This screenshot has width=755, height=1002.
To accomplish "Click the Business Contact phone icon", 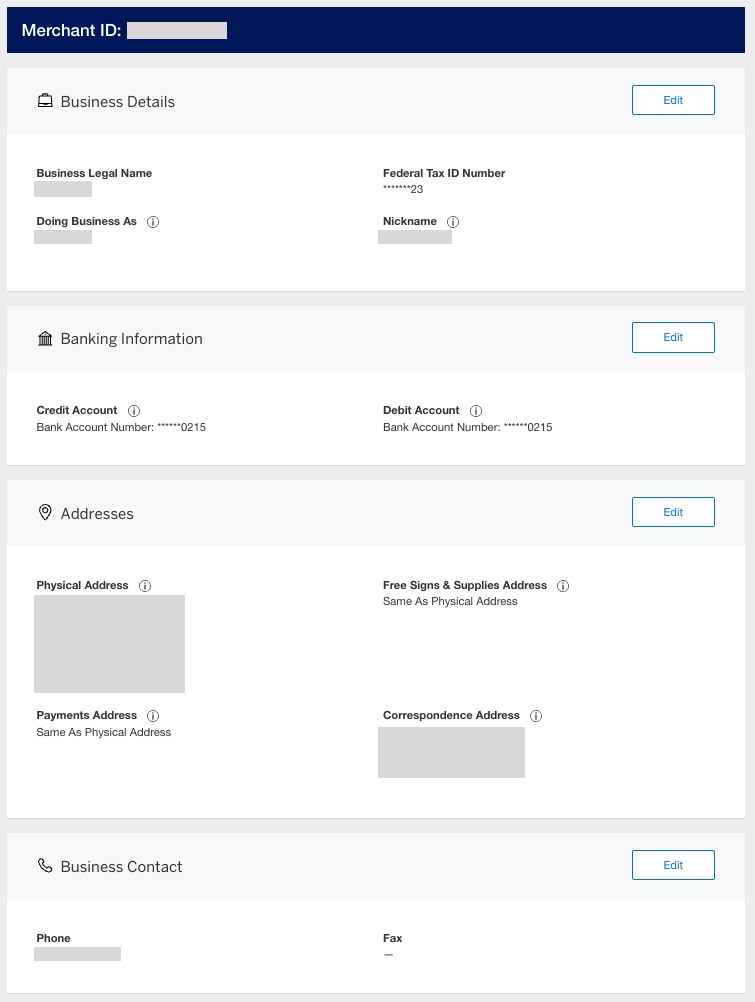I will coord(45,865).
